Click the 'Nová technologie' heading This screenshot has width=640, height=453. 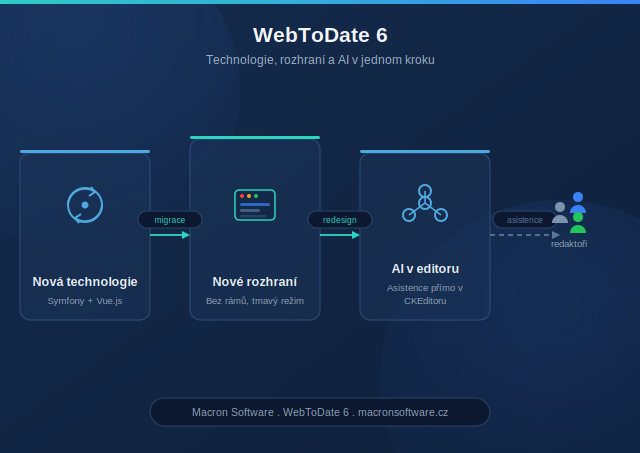(x=85, y=282)
